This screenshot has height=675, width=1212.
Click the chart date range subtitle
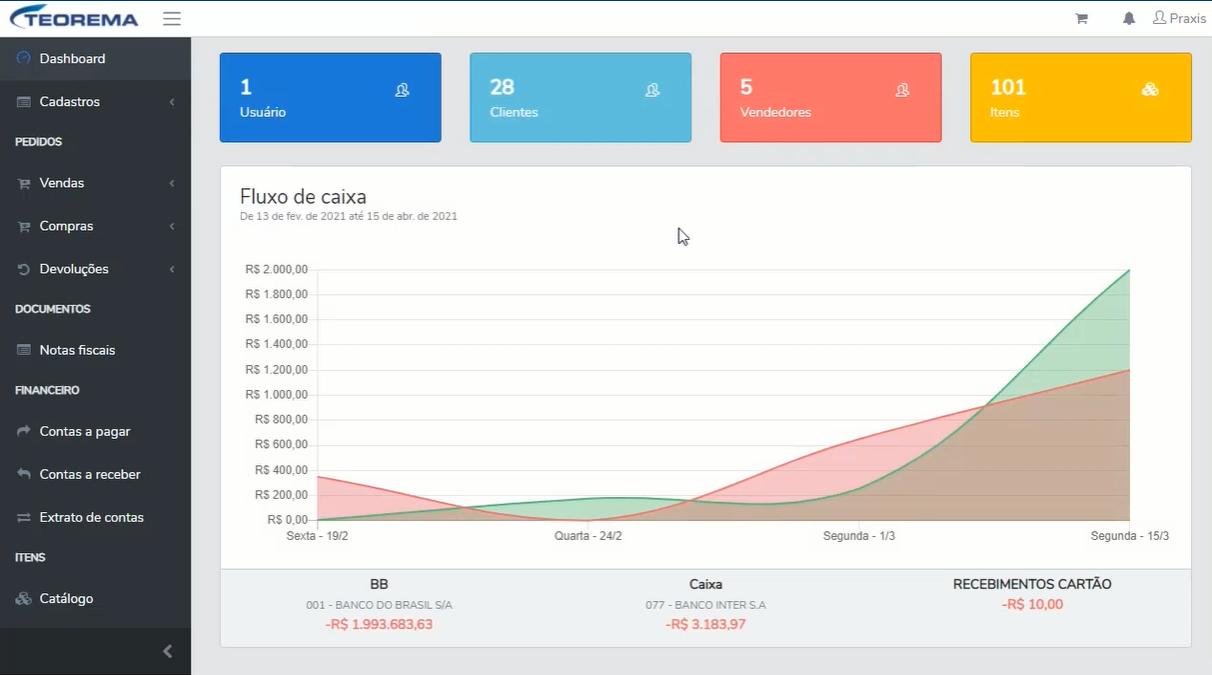pos(348,216)
